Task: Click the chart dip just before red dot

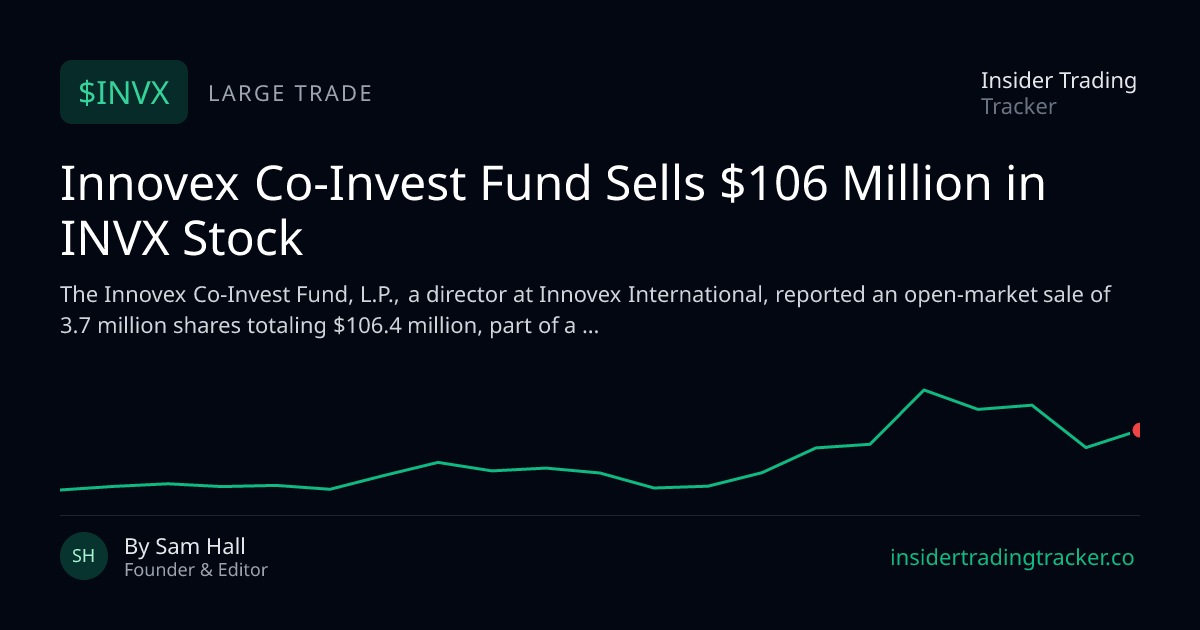Action: [1086, 447]
